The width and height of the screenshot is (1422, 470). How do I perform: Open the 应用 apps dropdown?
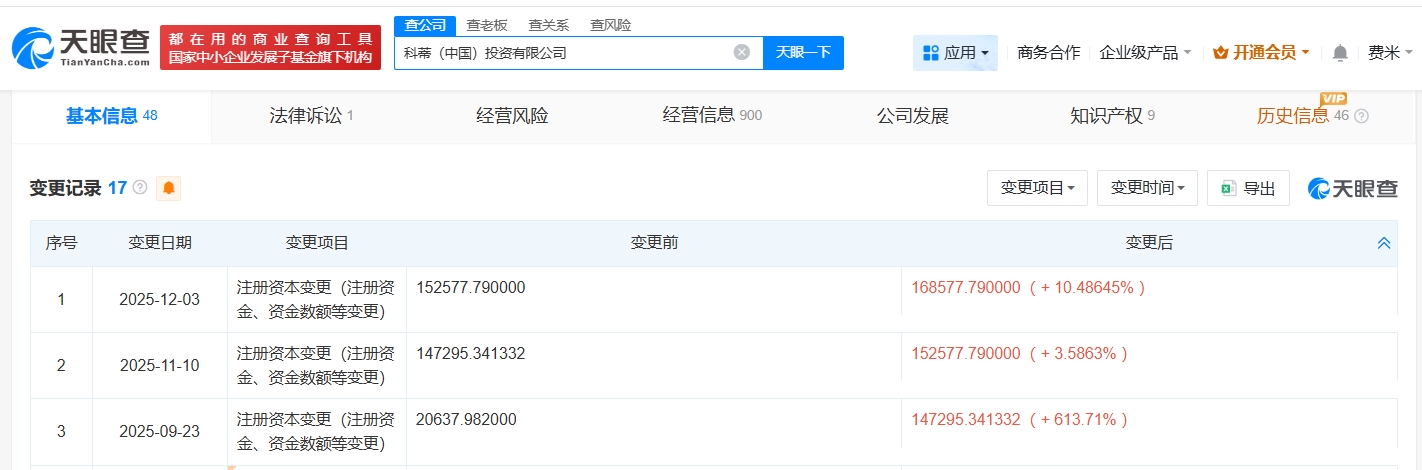click(955, 53)
